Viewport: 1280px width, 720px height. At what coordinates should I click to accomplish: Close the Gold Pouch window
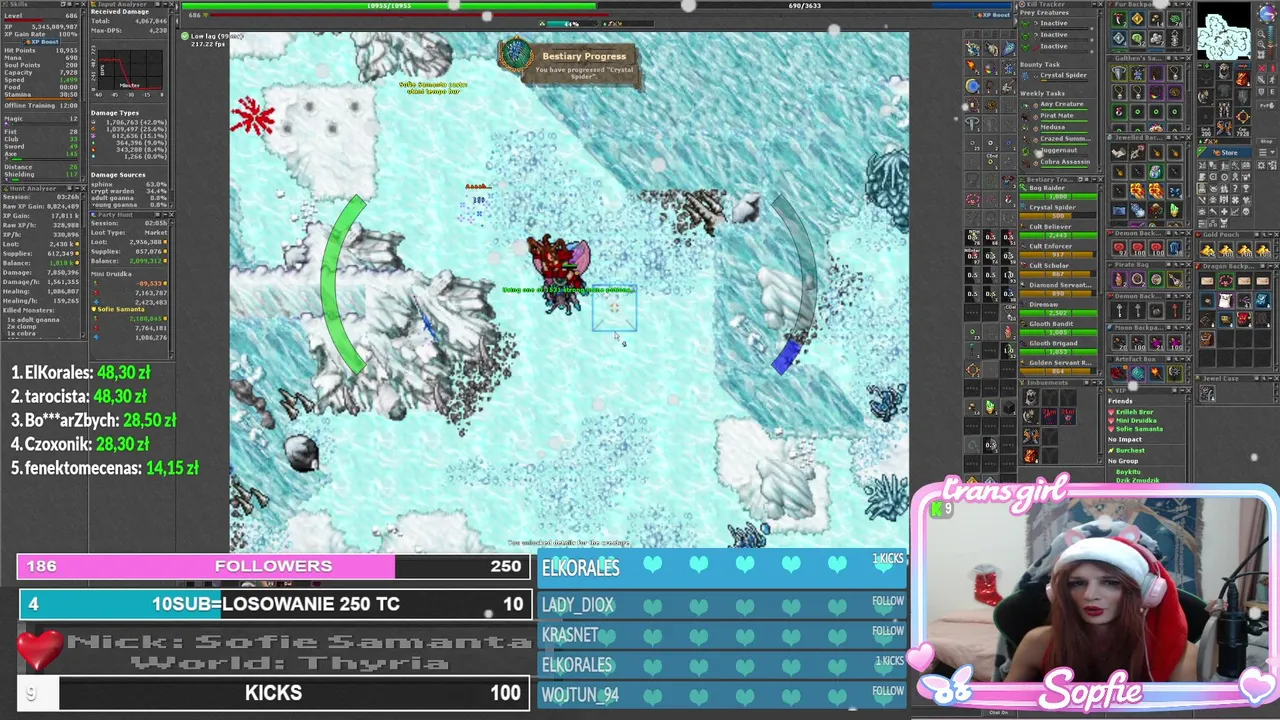[1276, 234]
